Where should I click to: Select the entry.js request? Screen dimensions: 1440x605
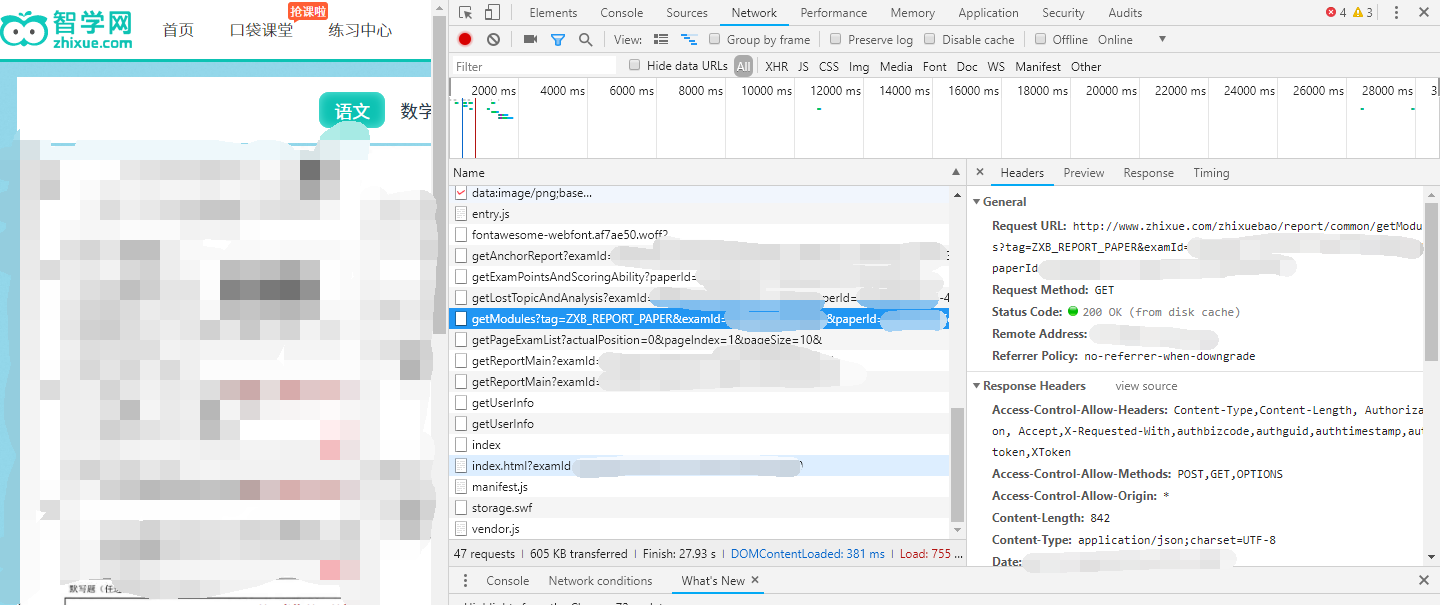click(x=700, y=213)
